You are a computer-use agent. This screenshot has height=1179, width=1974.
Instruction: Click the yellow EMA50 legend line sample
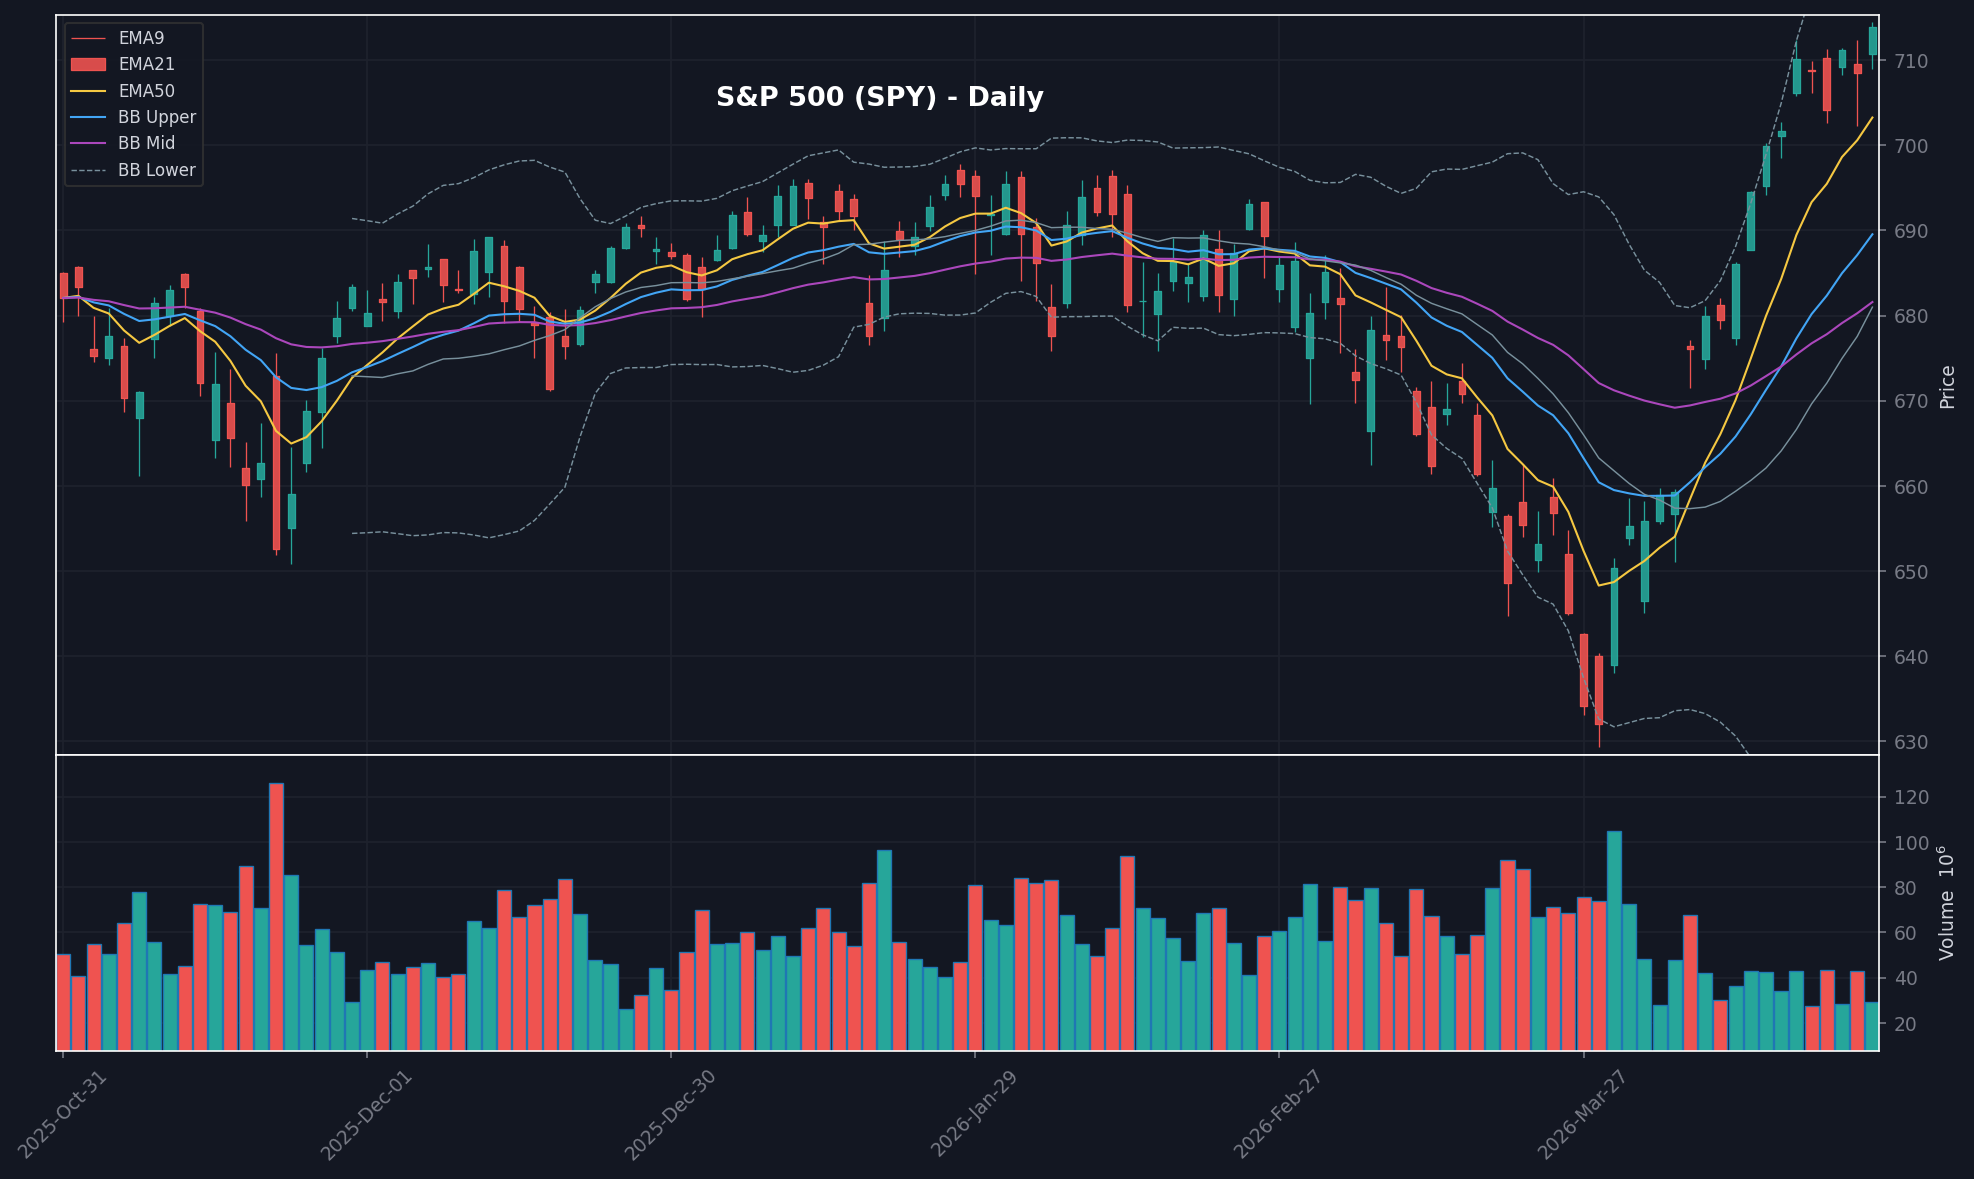pyautogui.click(x=89, y=91)
